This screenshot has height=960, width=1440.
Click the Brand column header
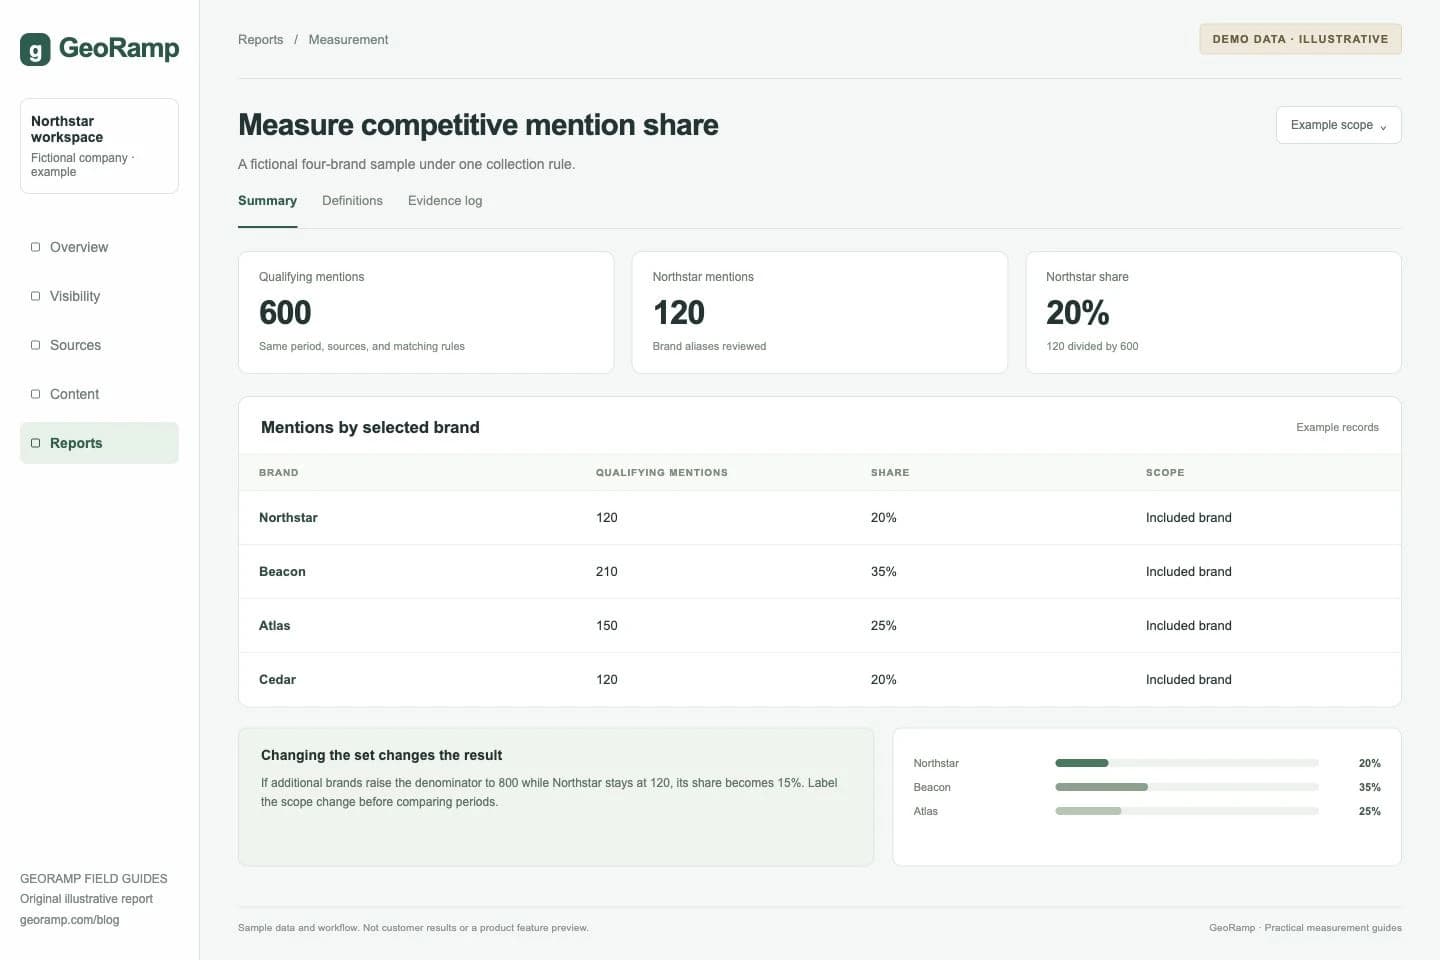278,473
